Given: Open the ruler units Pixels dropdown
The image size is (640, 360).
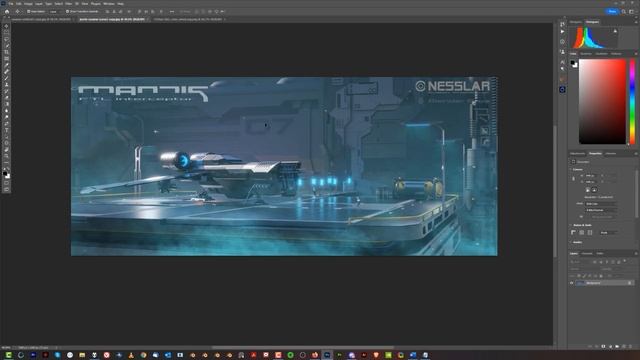Looking at the screenshot, I should (608, 232).
